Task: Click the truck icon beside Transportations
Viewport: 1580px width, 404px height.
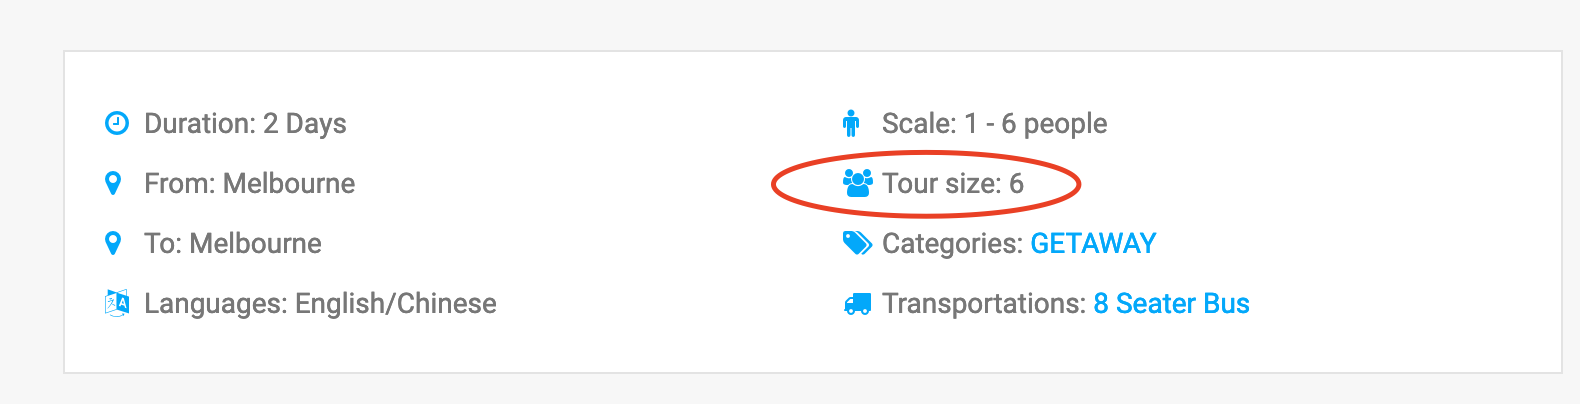Action: click(x=857, y=304)
